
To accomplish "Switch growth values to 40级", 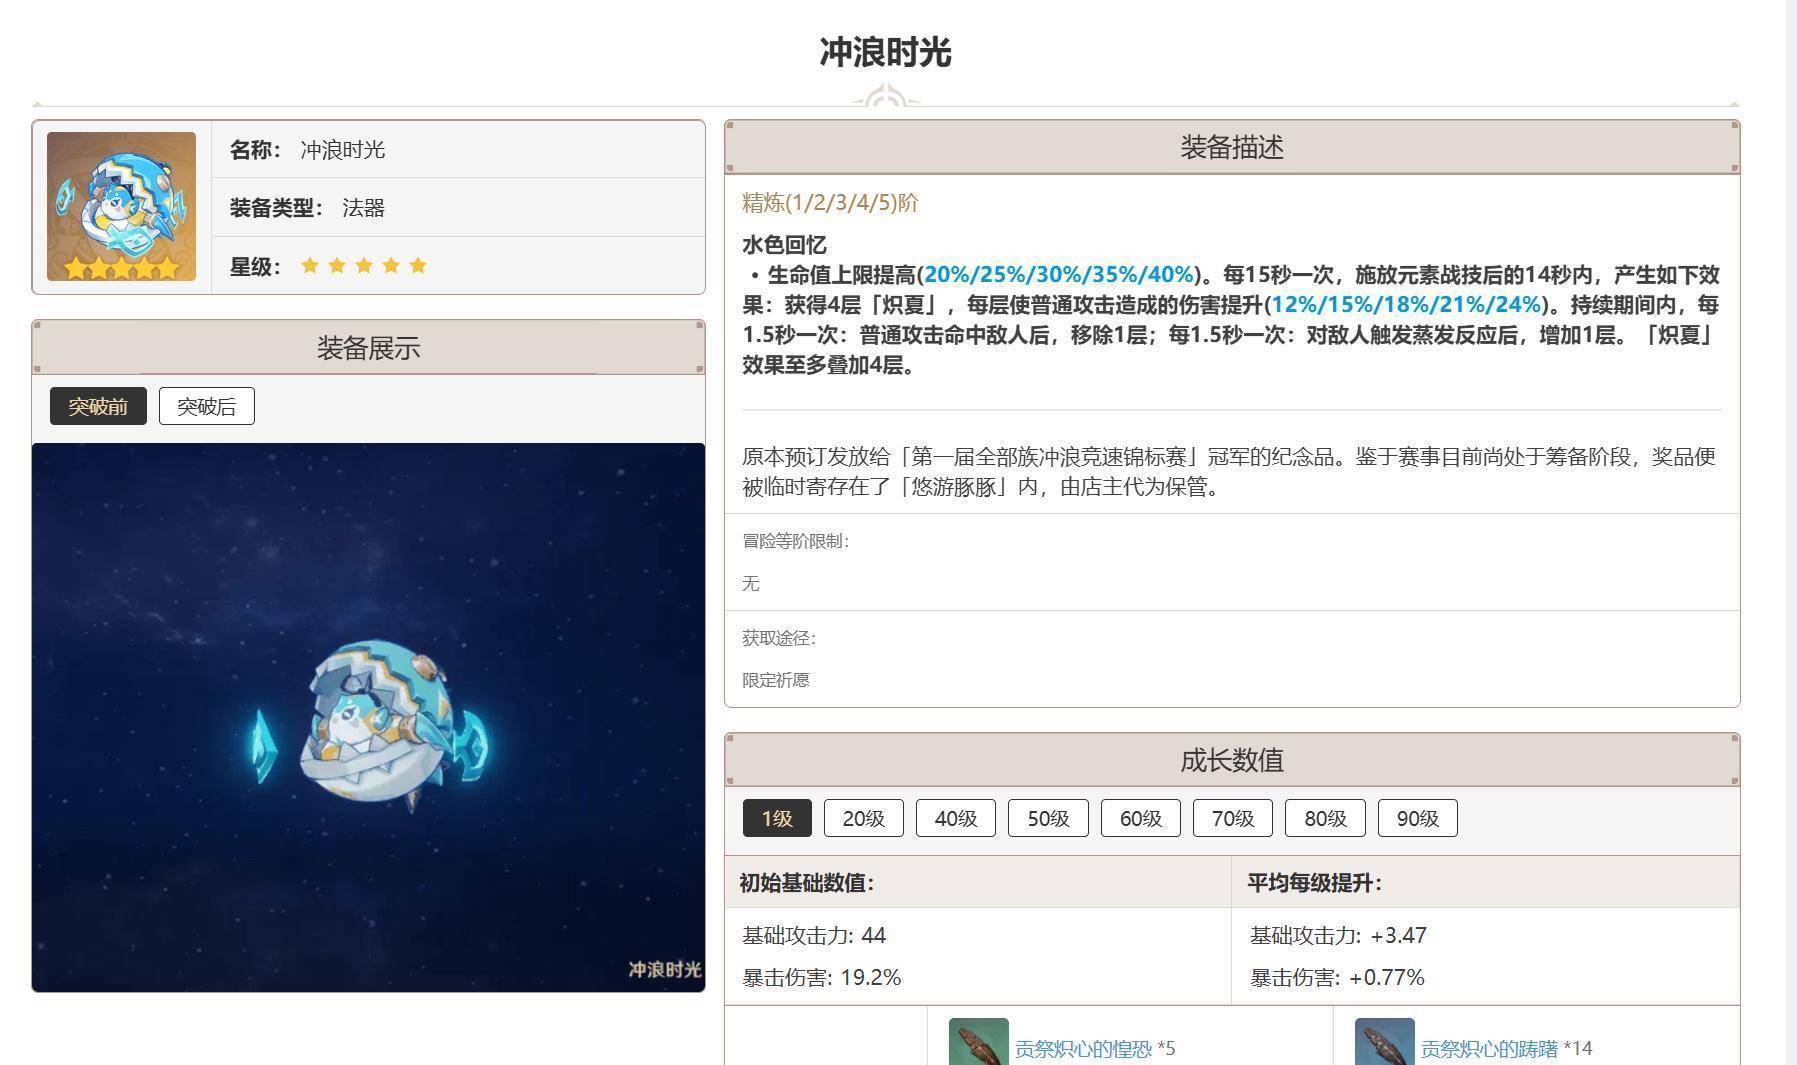I will pyautogui.click(x=955, y=818).
